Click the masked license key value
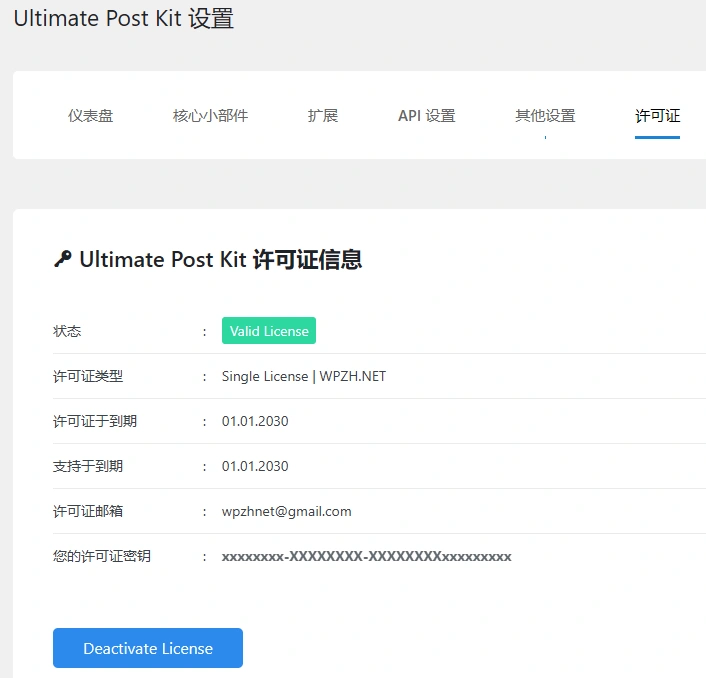The image size is (706, 678). [x=367, y=556]
